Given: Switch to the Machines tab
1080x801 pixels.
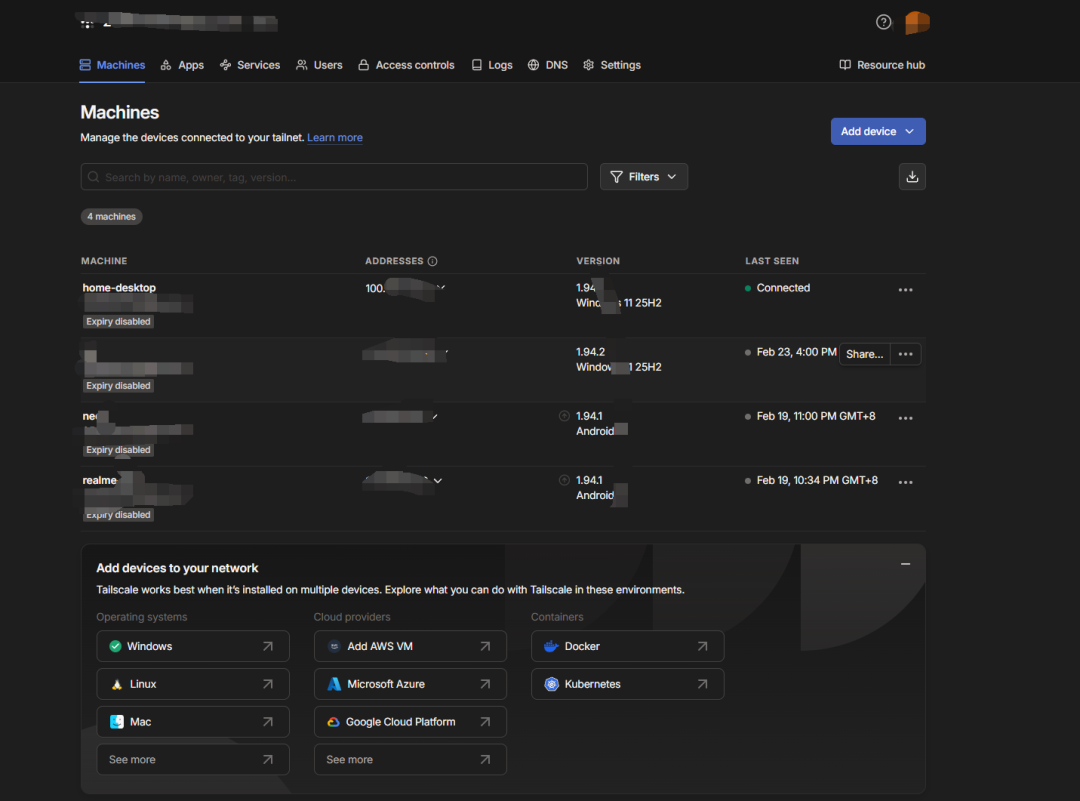Looking at the screenshot, I should (x=112, y=65).
